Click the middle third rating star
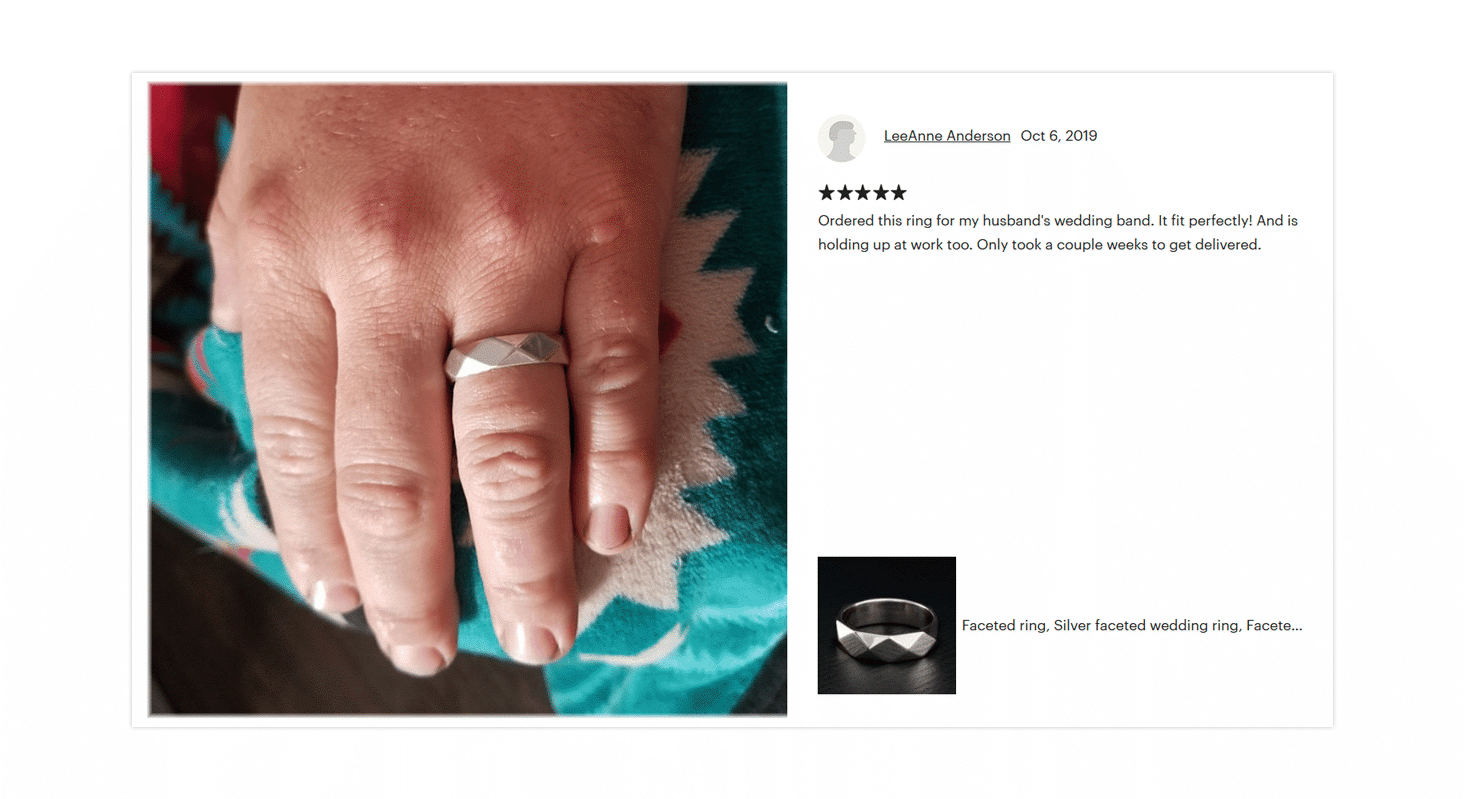Viewport: 1465px width, 799px height. (x=862, y=192)
